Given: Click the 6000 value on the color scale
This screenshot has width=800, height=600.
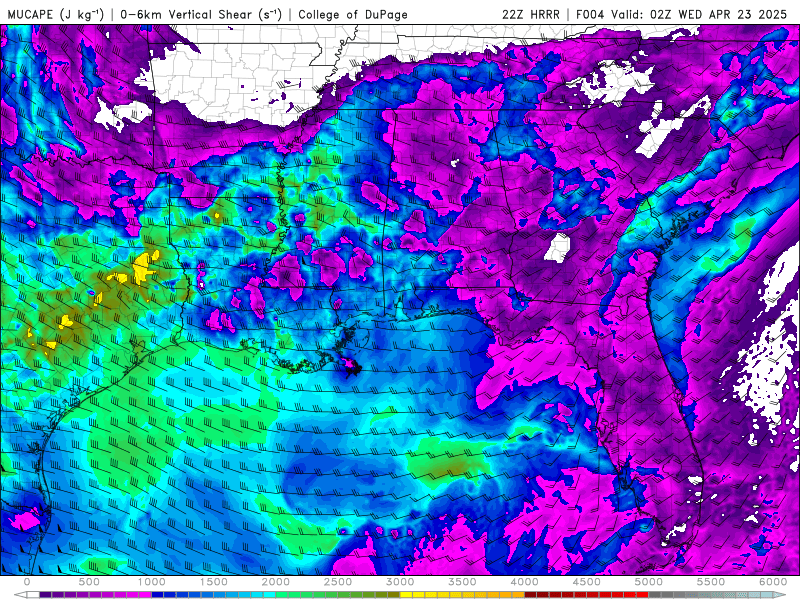Looking at the screenshot, I should (773, 582).
